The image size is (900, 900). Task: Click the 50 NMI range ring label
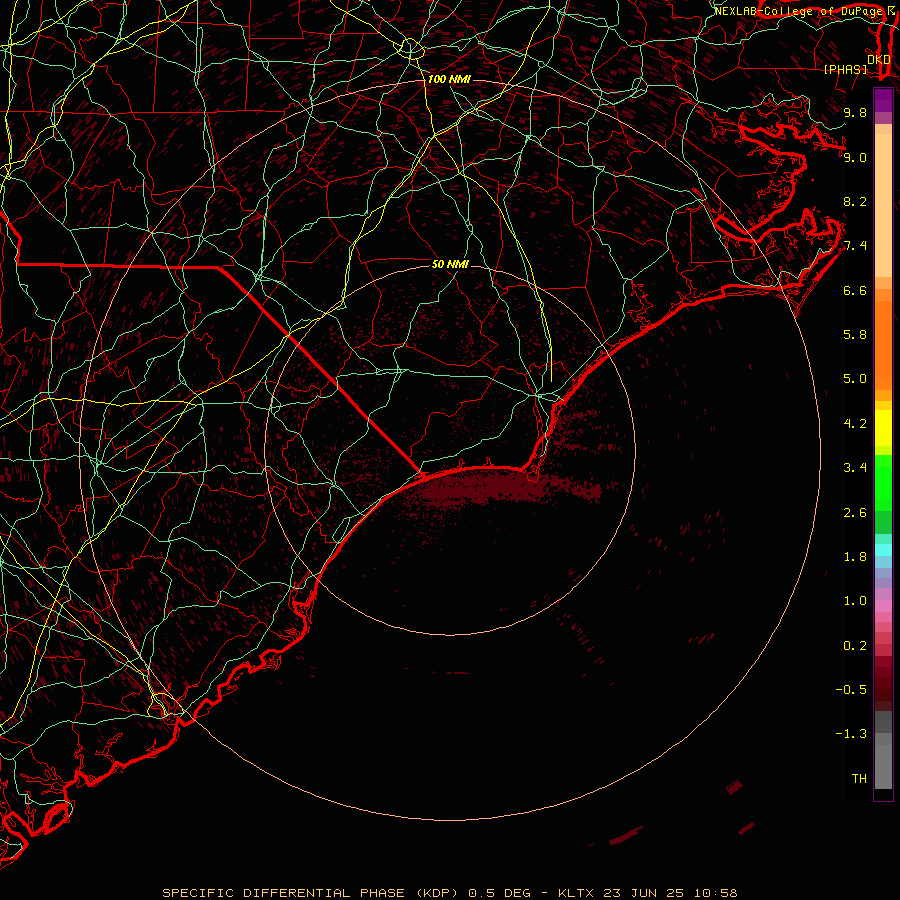(x=450, y=264)
